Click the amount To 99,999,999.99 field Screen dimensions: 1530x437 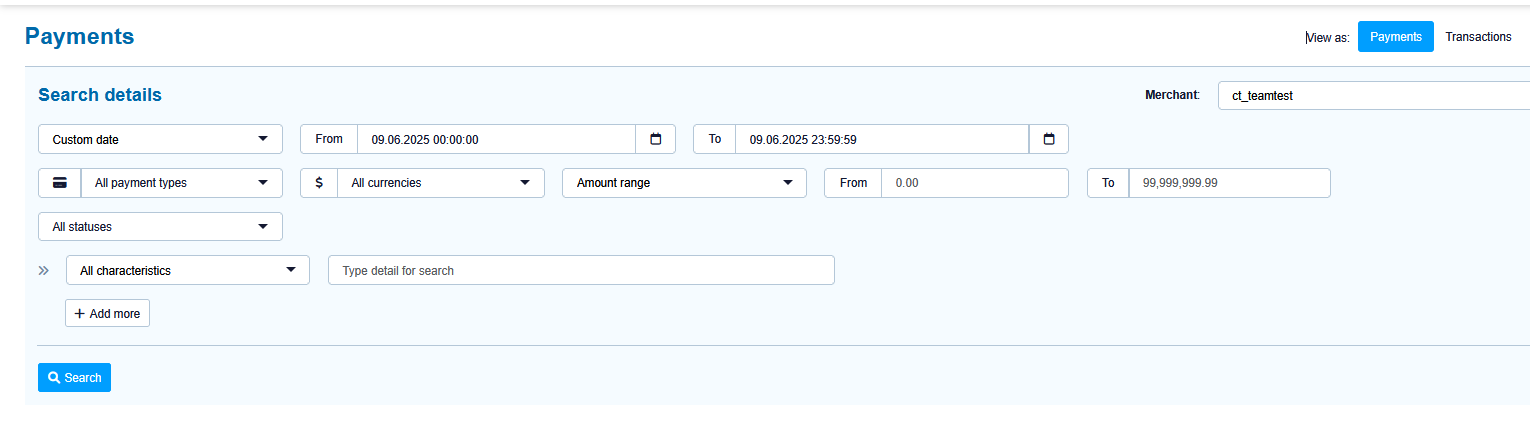click(x=1229, y=183)
